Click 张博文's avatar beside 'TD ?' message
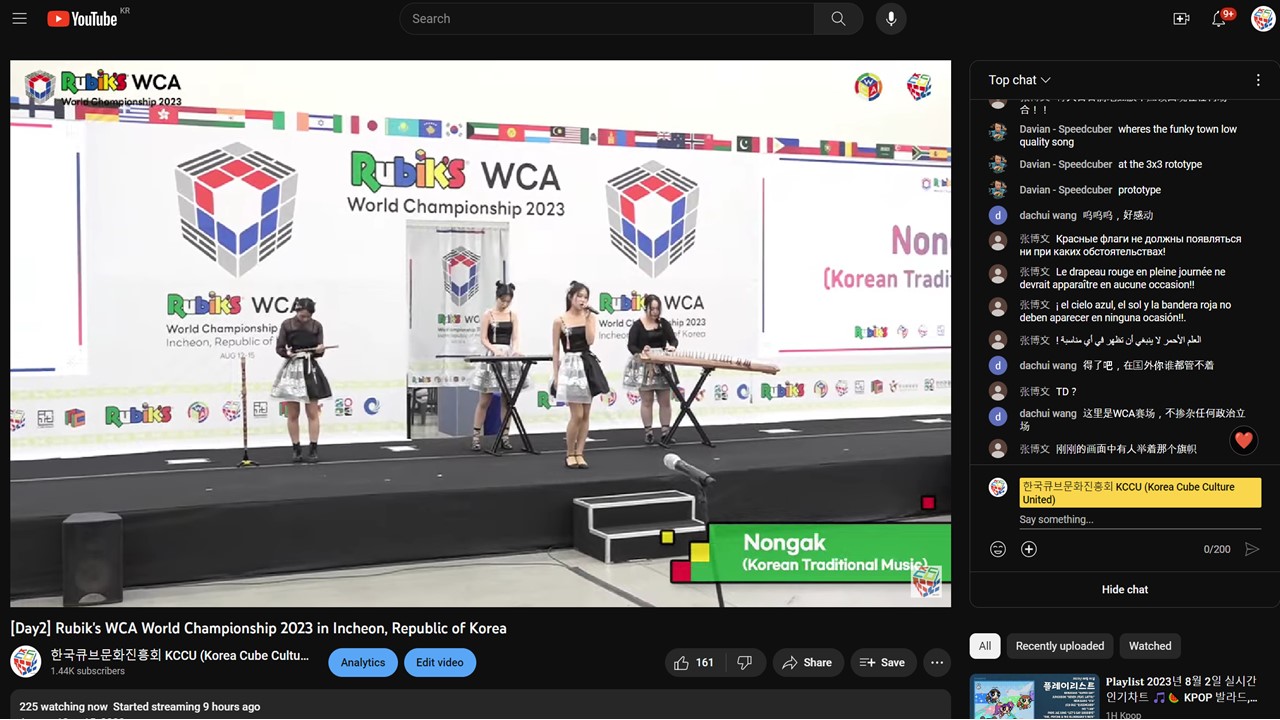 (x=997, y=391)
